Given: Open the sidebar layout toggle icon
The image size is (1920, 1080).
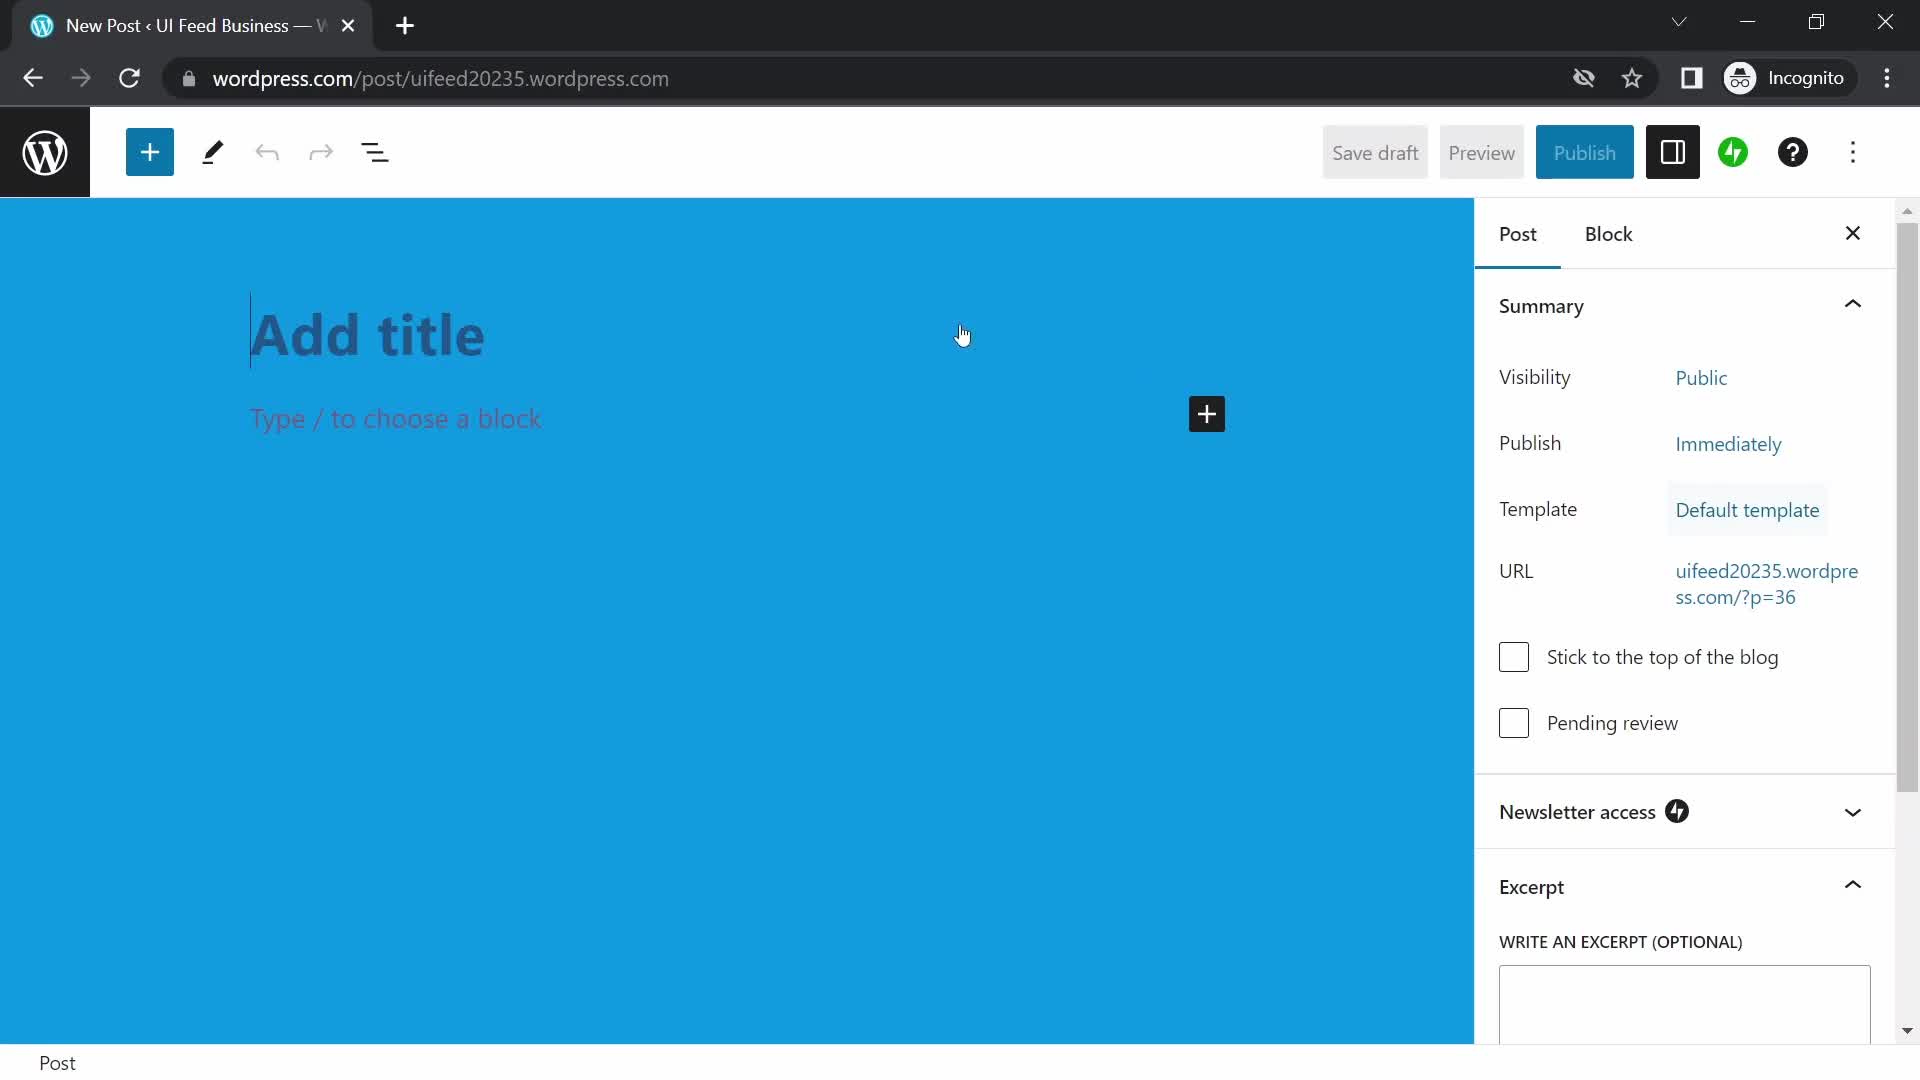Looking at the screenshot, I should (x=1672, y=152).
